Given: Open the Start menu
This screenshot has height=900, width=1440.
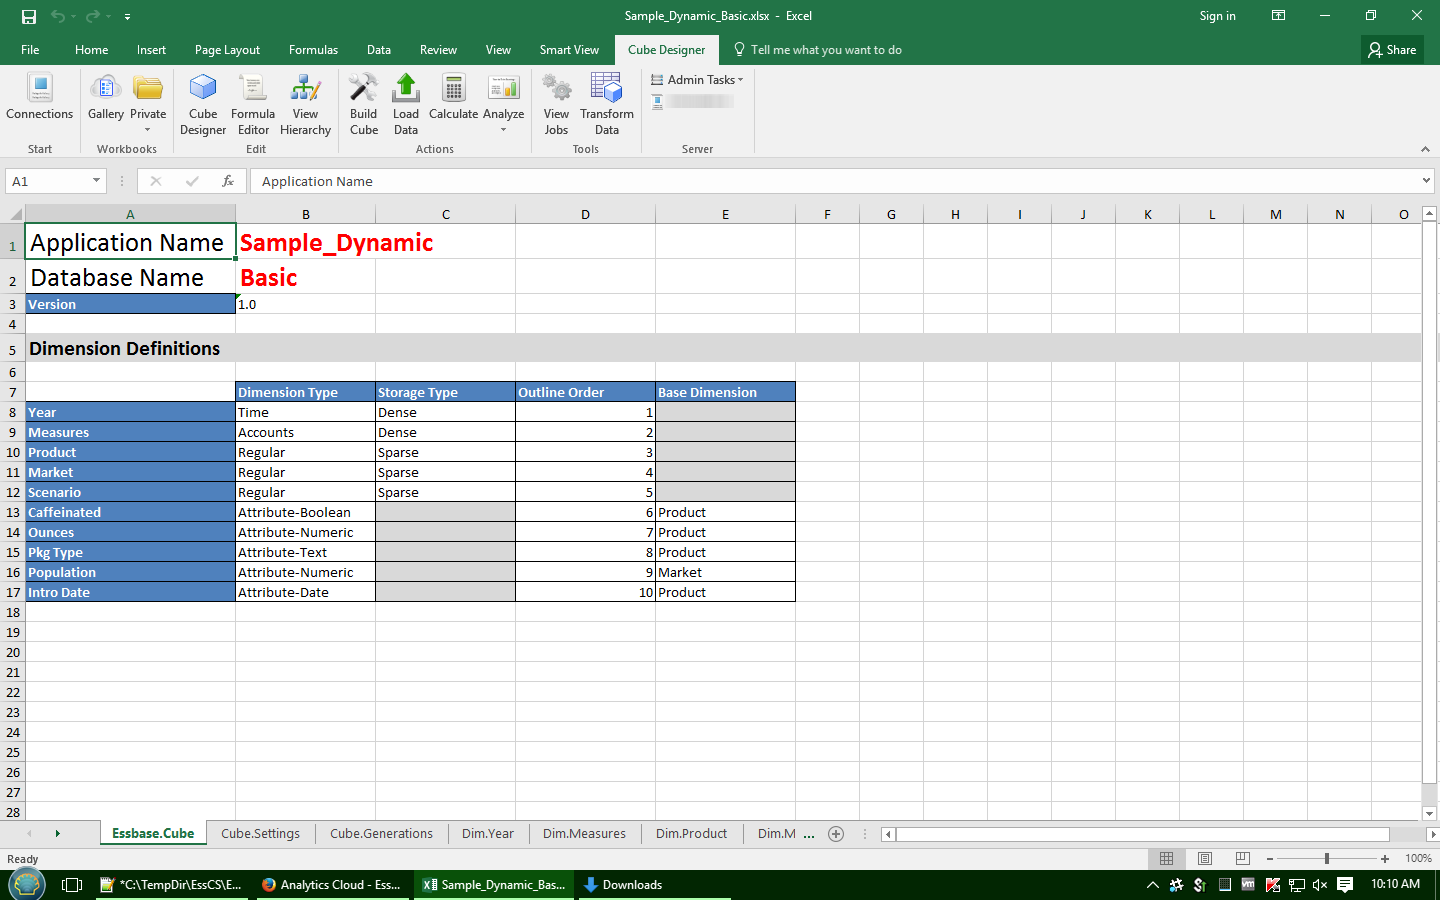Looking at the screenshot, I should [26, 885].
